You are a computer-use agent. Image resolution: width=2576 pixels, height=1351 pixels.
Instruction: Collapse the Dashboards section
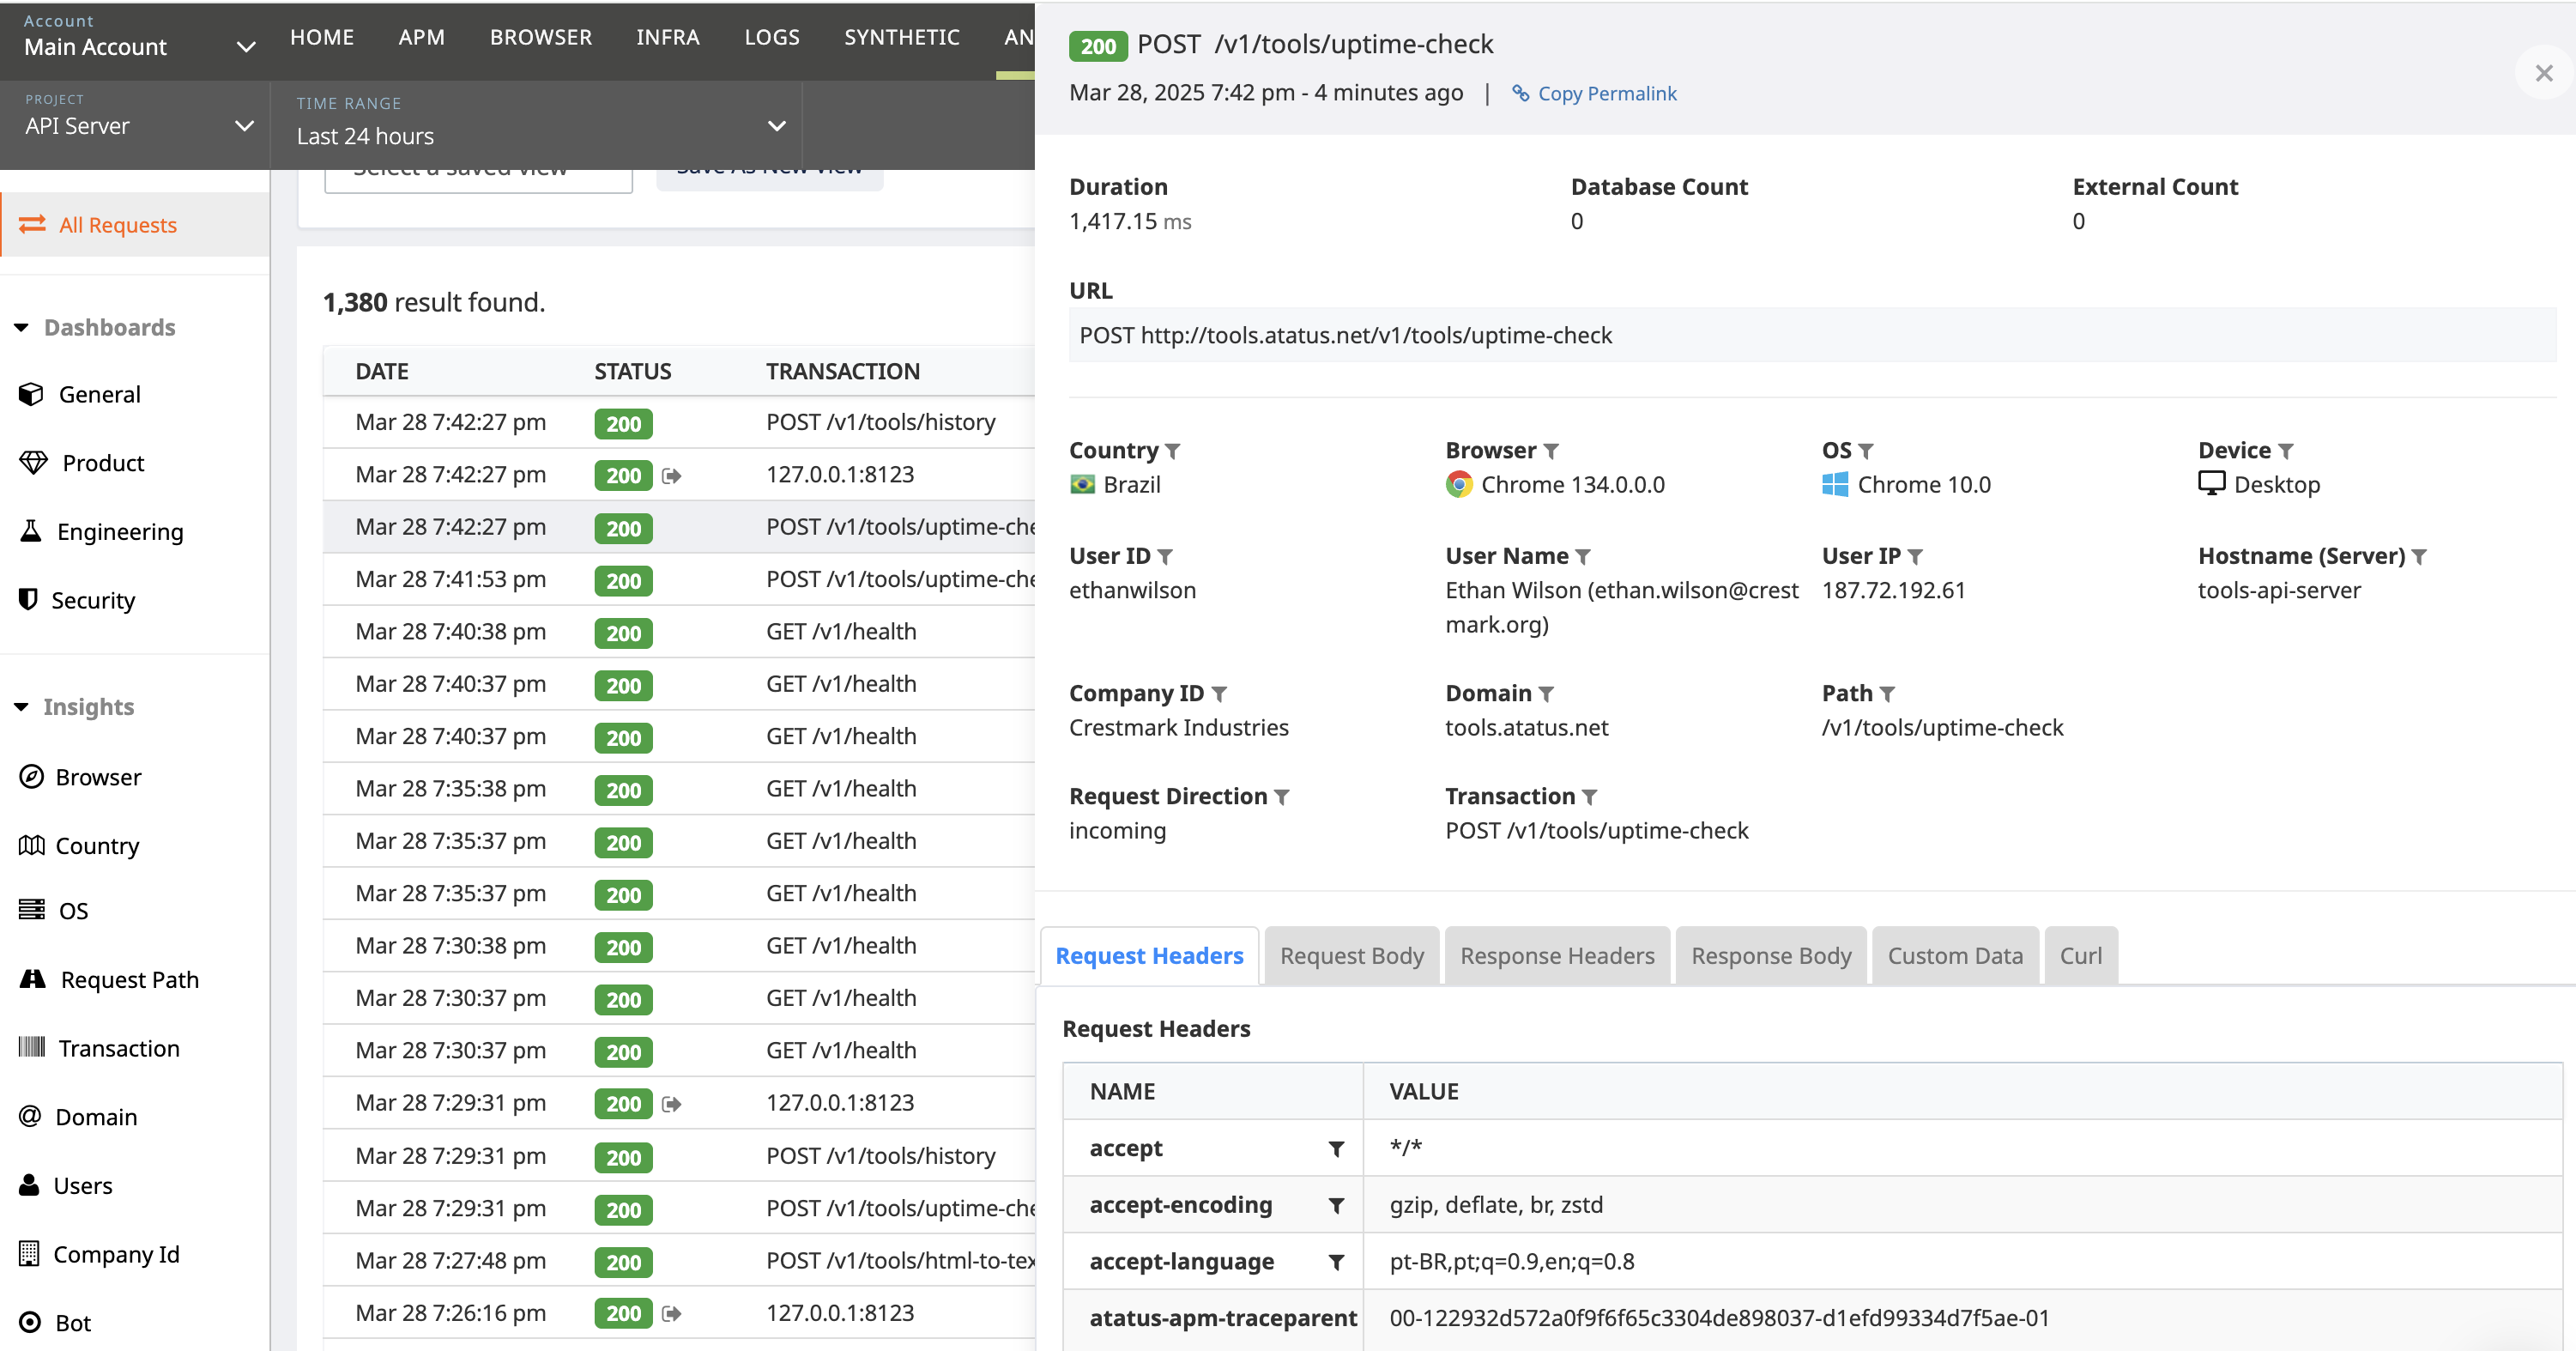point(21,327)
